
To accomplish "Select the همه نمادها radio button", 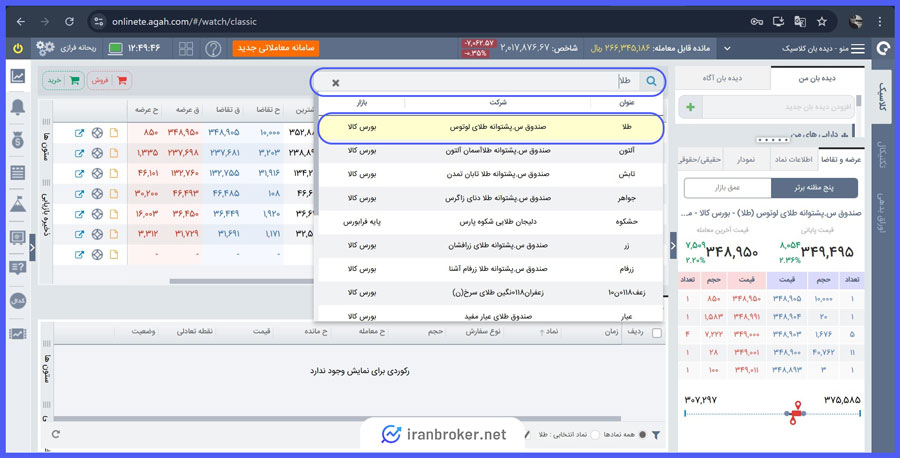I will pyautogui.click(x=642, y=435).
